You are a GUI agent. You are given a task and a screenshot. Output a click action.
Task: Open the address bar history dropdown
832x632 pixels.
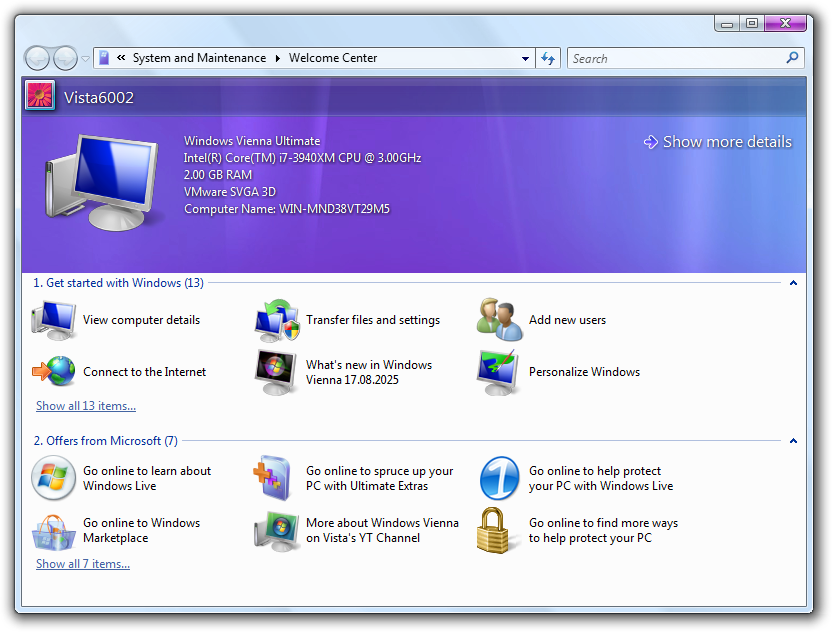tap(526, 59)
